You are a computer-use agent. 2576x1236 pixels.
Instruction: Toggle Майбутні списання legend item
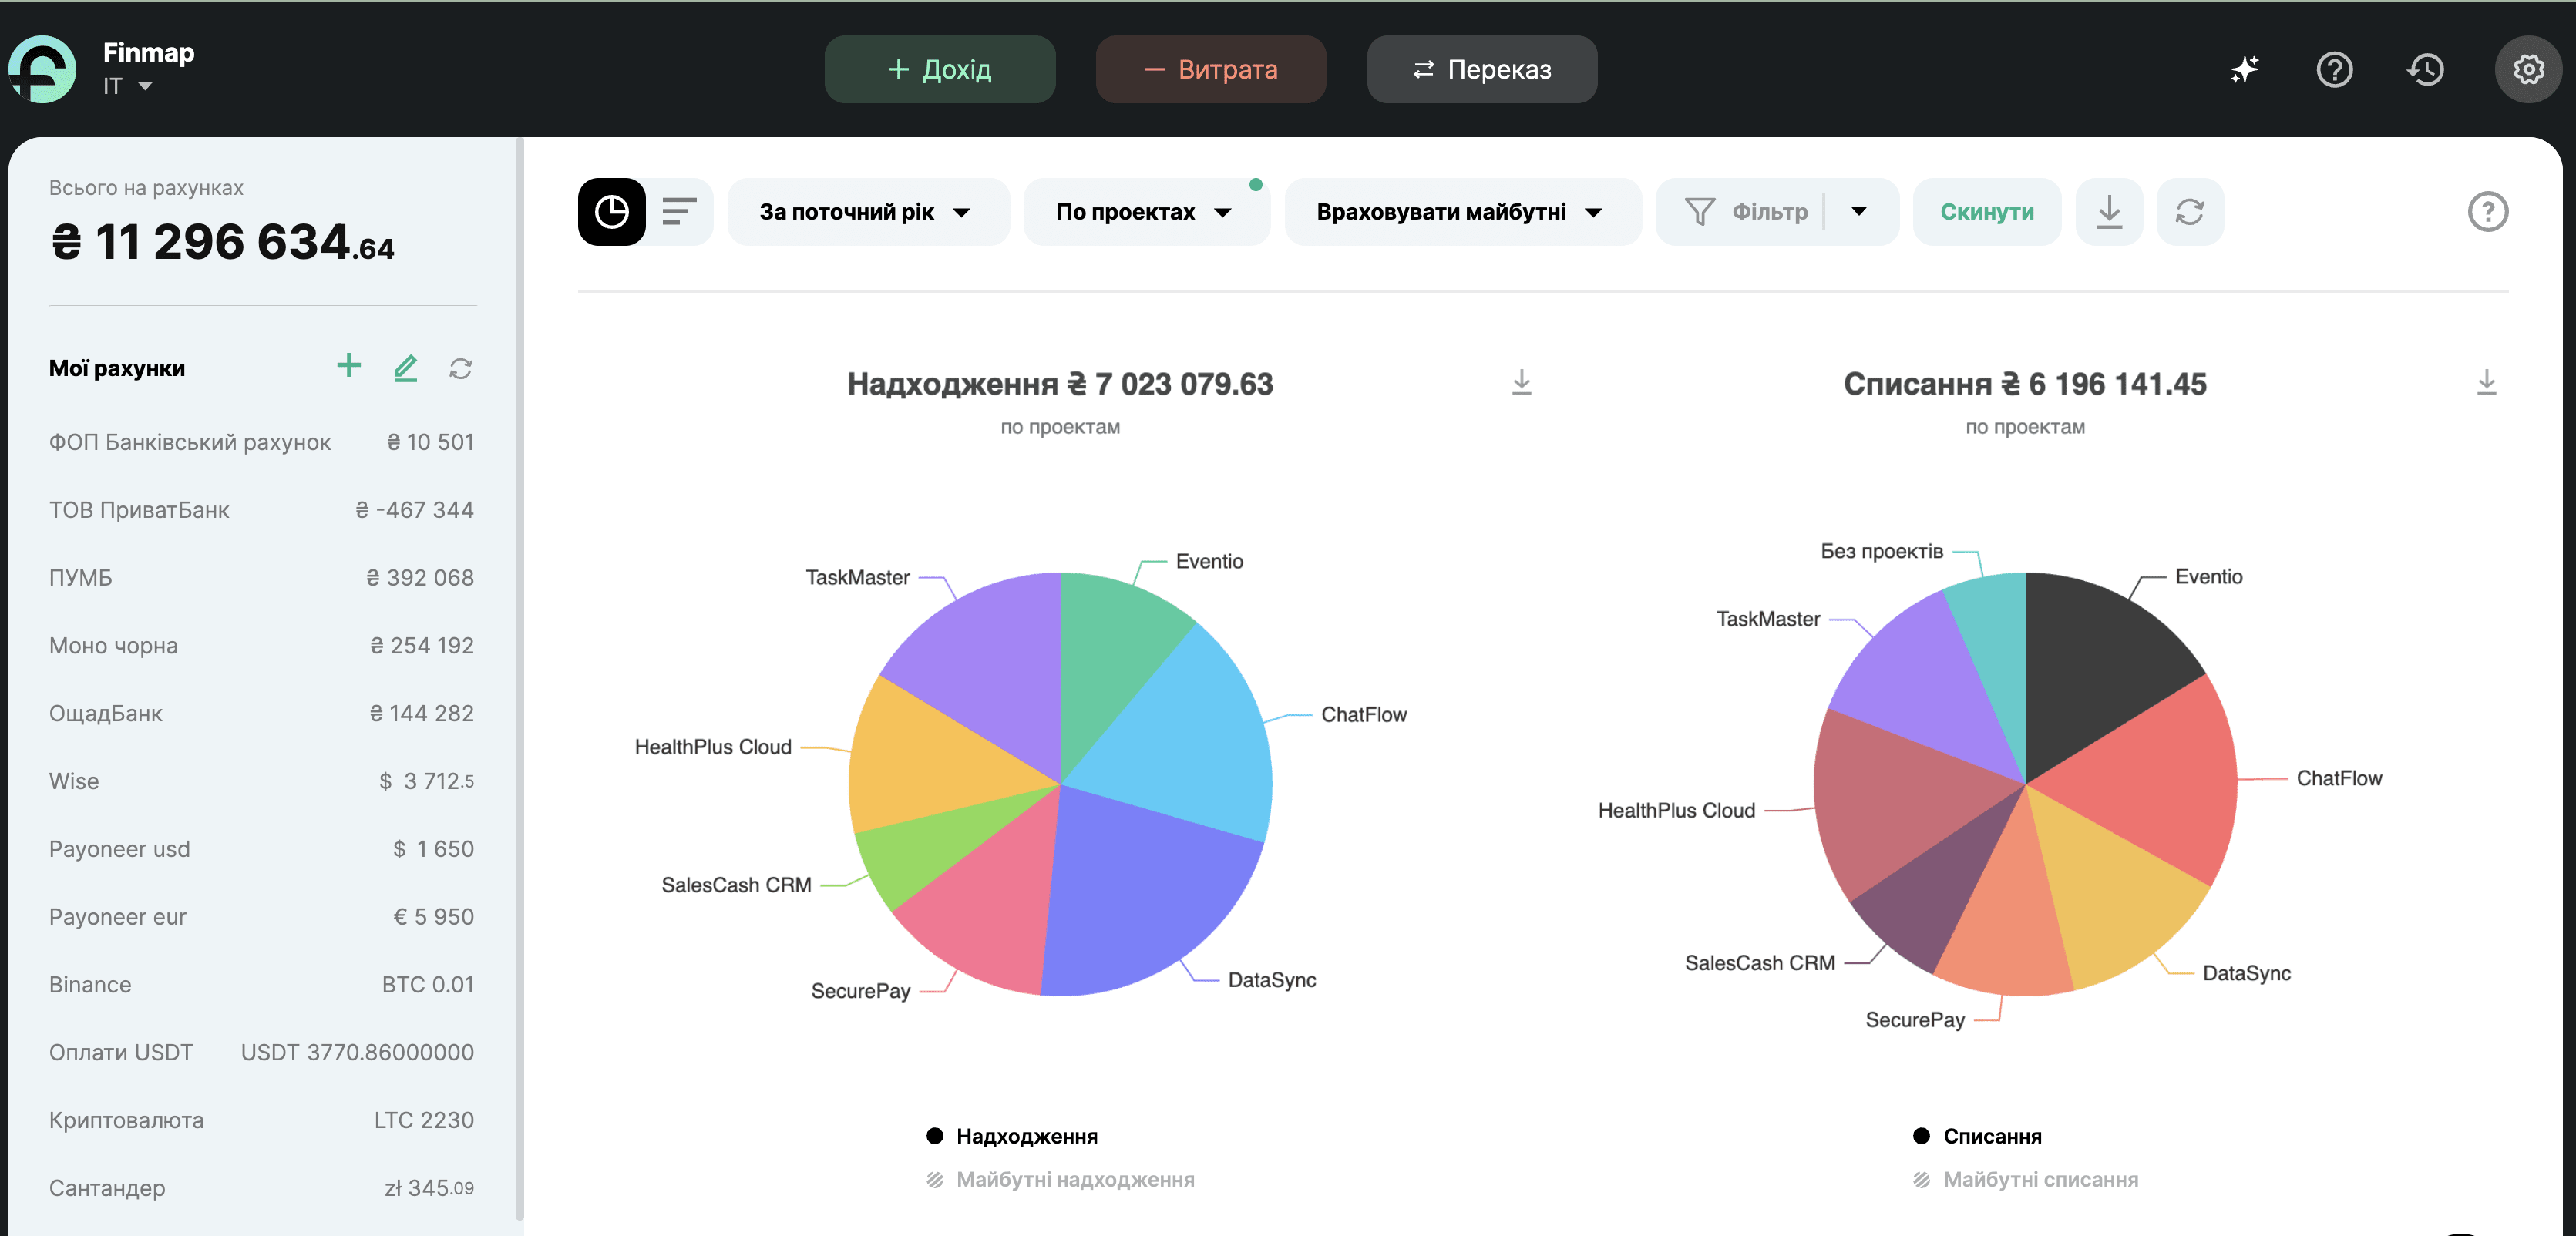[x=2025, y=1180]
